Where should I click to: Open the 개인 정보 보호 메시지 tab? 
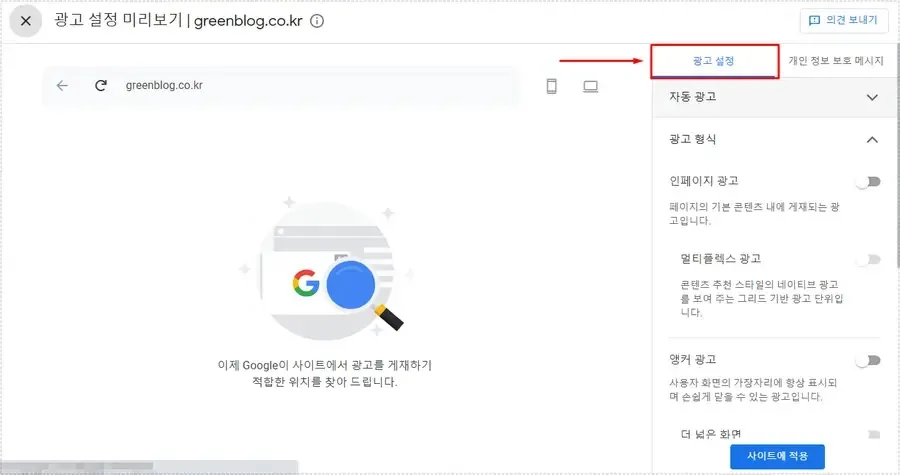836,61
